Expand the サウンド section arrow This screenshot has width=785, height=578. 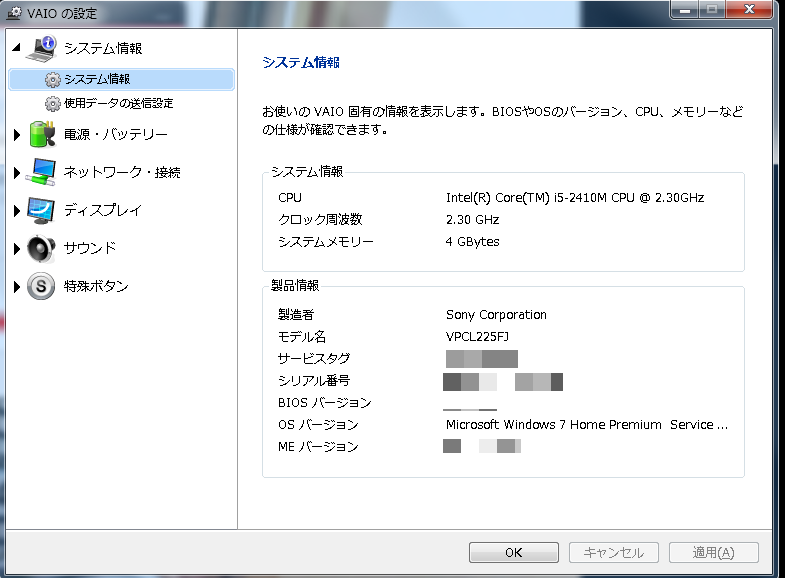click(17, 249)
